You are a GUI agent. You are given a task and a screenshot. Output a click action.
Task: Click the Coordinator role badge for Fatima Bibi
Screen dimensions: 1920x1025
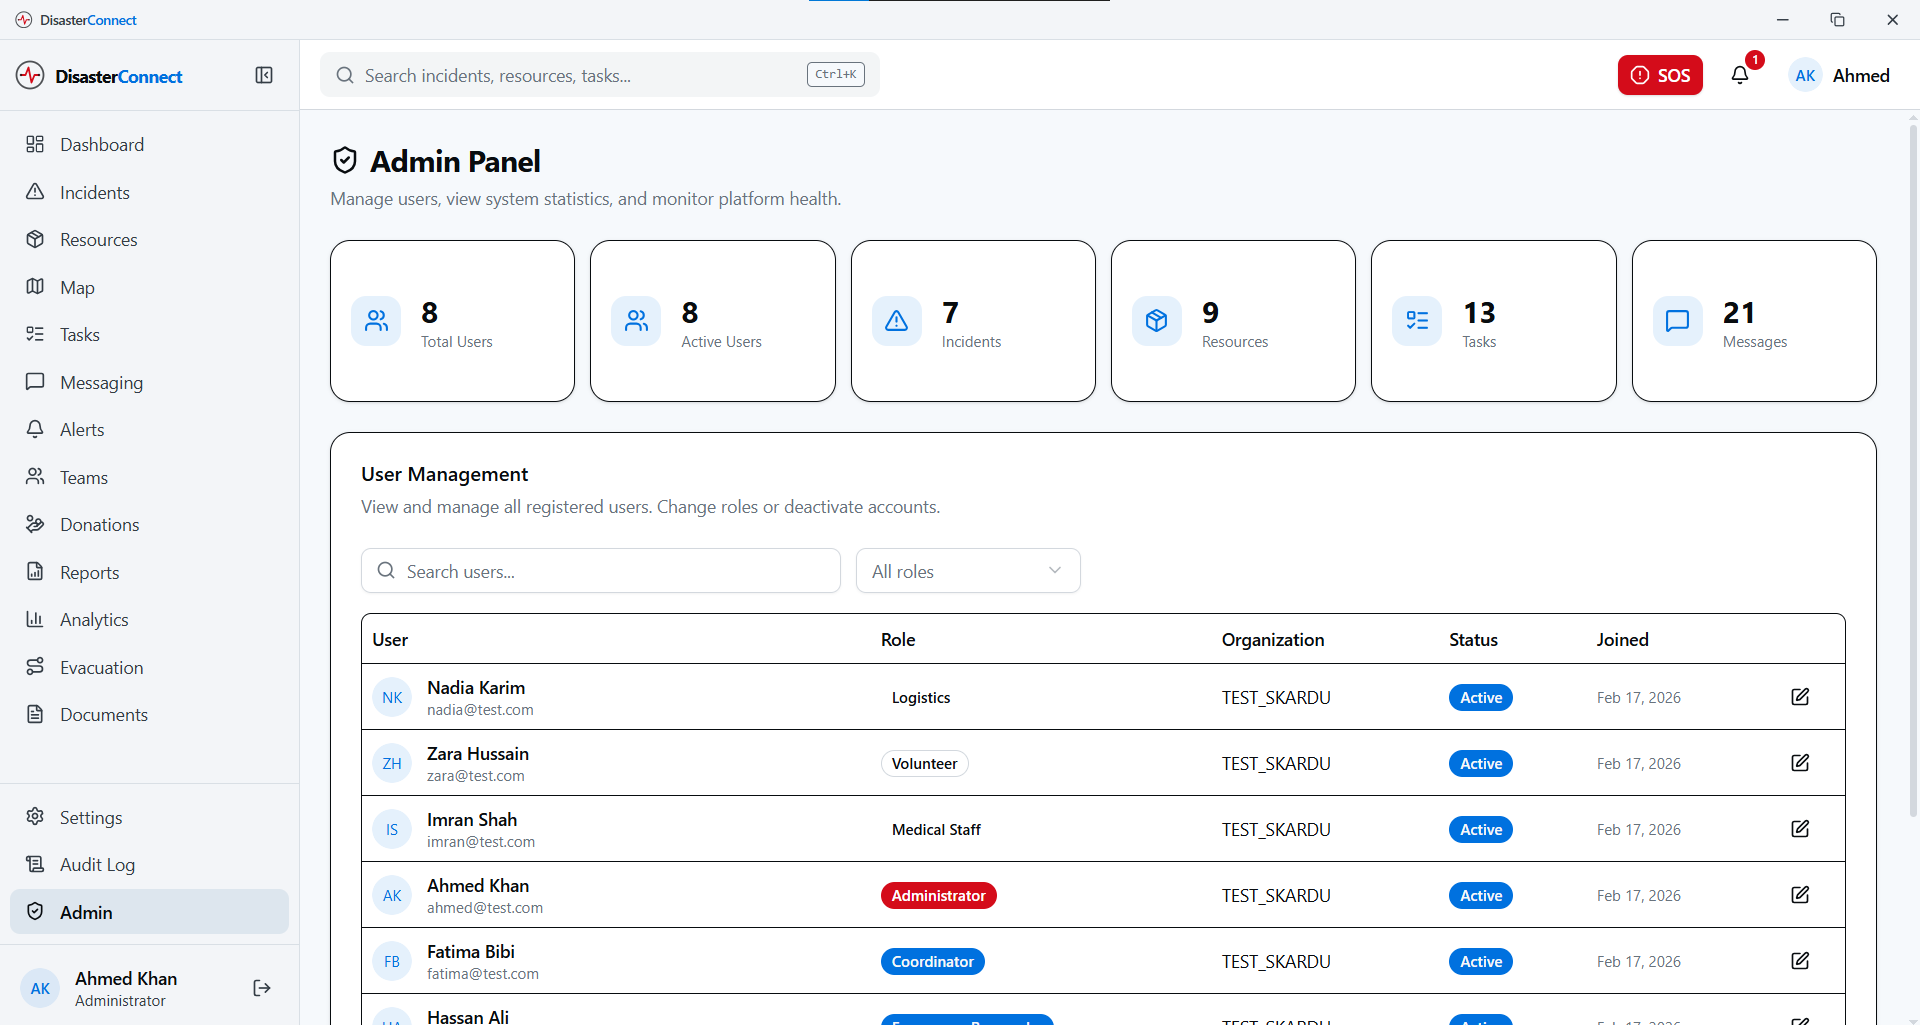[932, 961]
